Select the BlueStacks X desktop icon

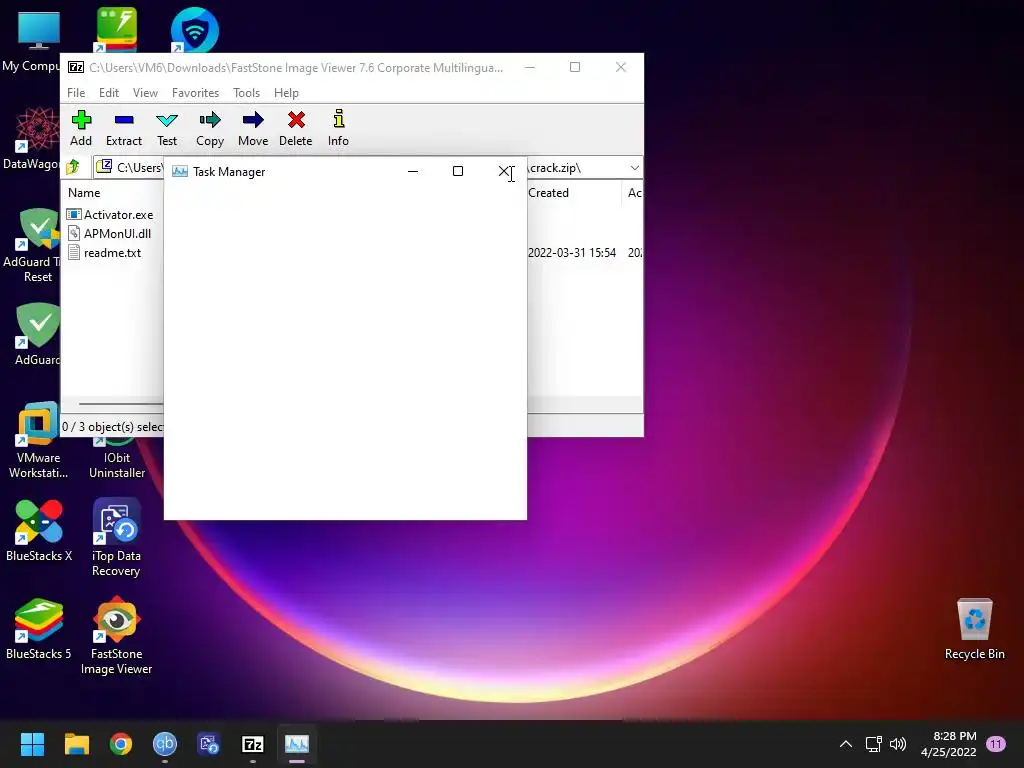39,530
